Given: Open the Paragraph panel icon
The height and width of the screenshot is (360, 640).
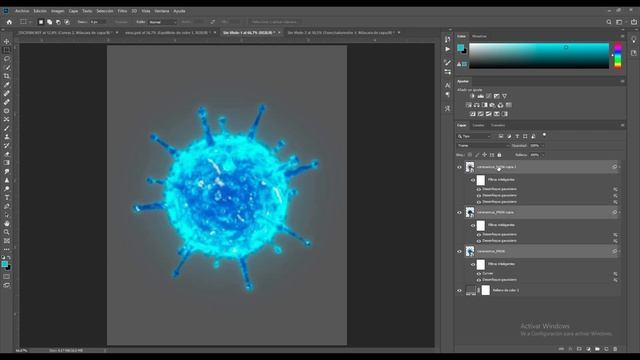Looking at the screenshot, I should [448, 95].
